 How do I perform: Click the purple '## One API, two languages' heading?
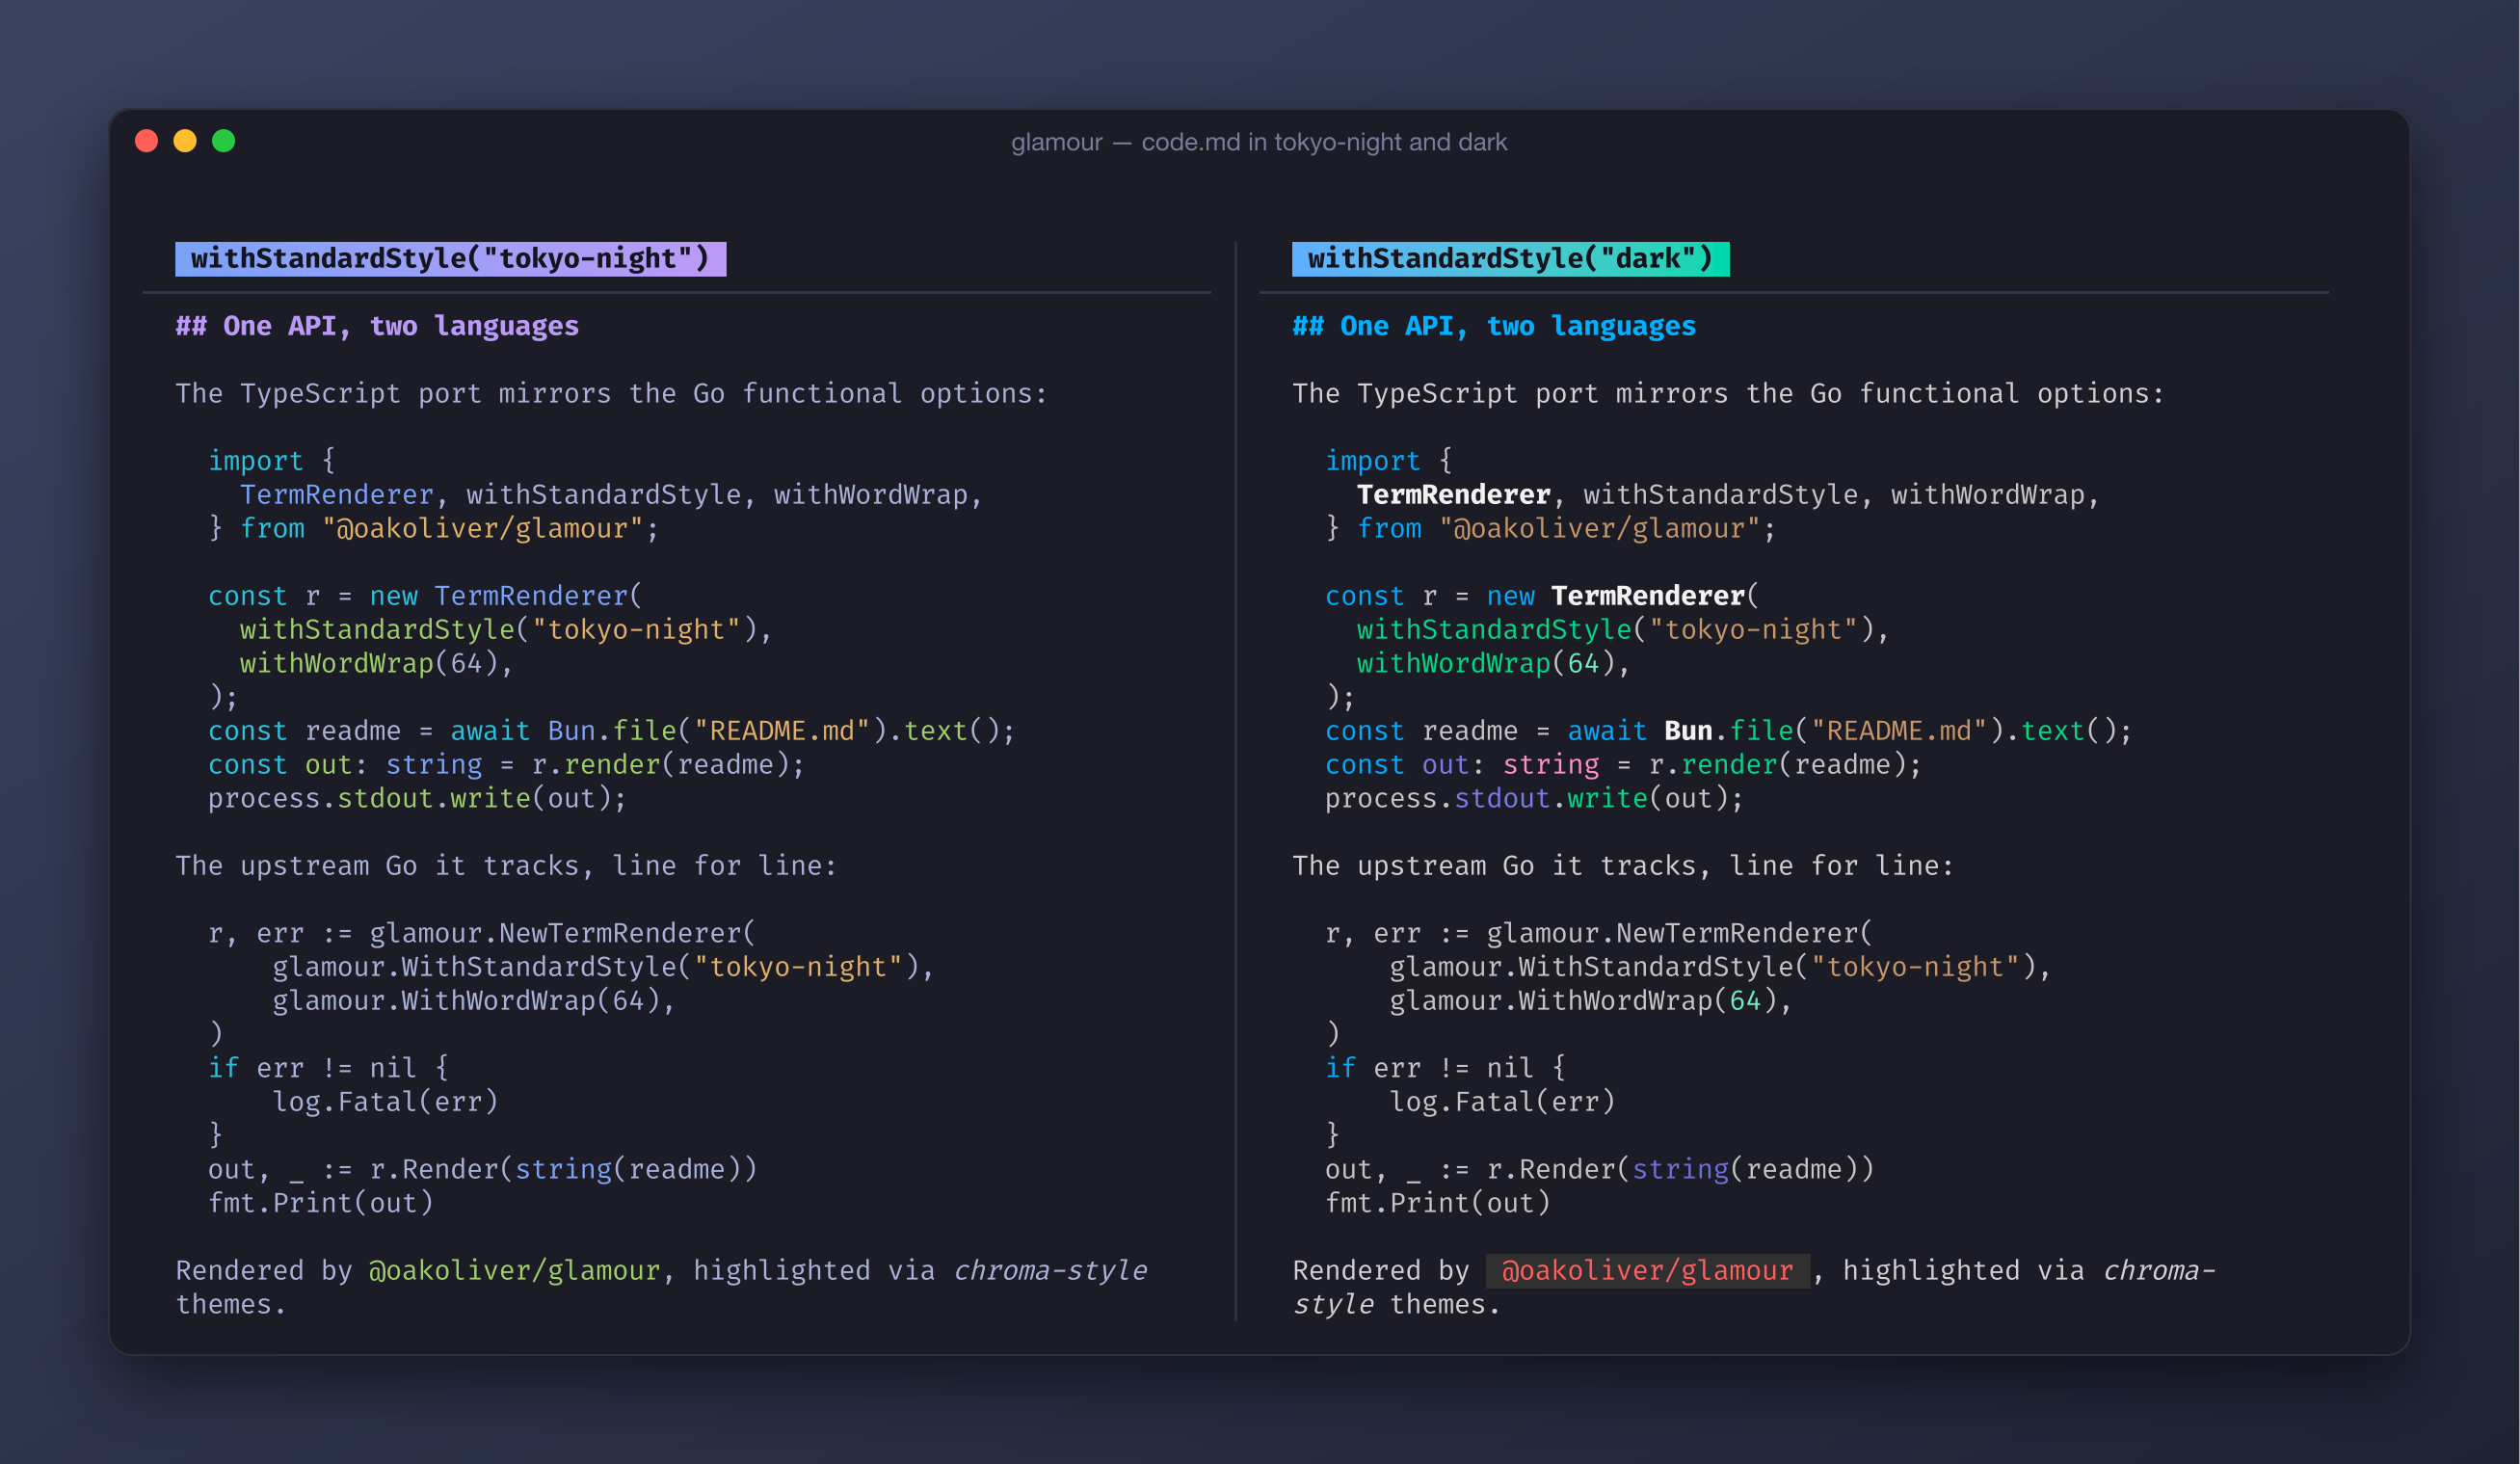pos(377,326)
